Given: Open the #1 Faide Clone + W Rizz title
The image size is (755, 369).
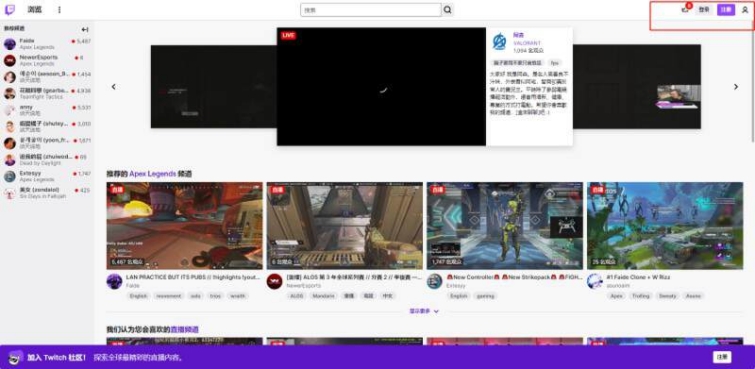Looking at the screenshot, I should [638, 277].
